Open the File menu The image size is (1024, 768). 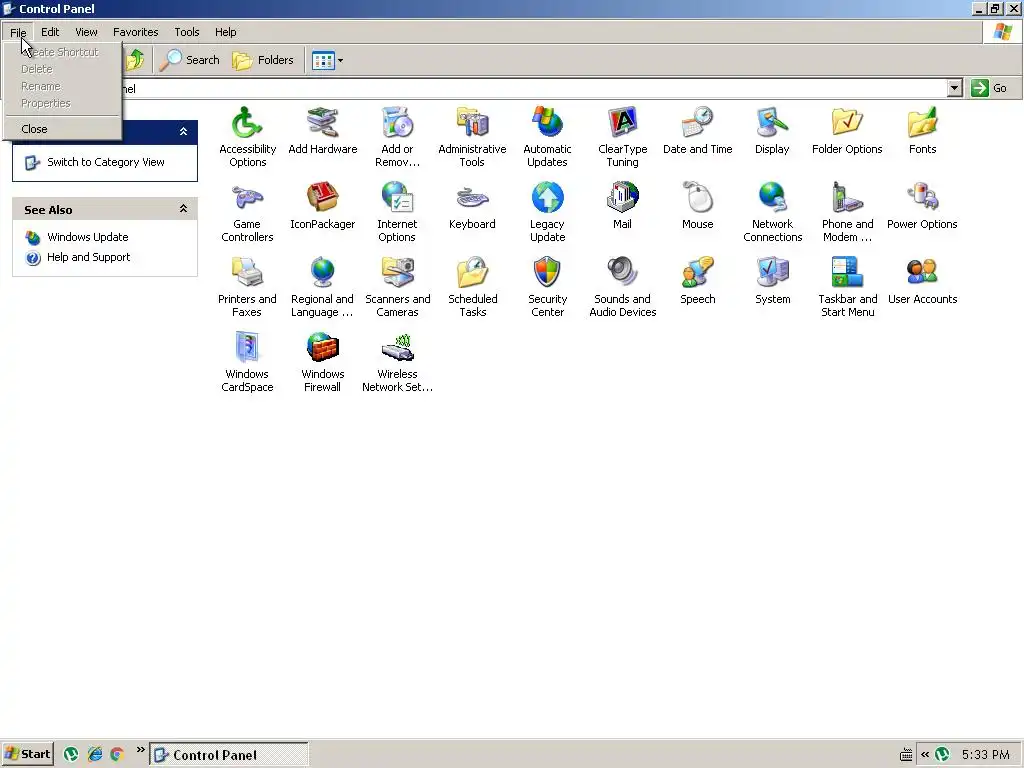[18, 32]
